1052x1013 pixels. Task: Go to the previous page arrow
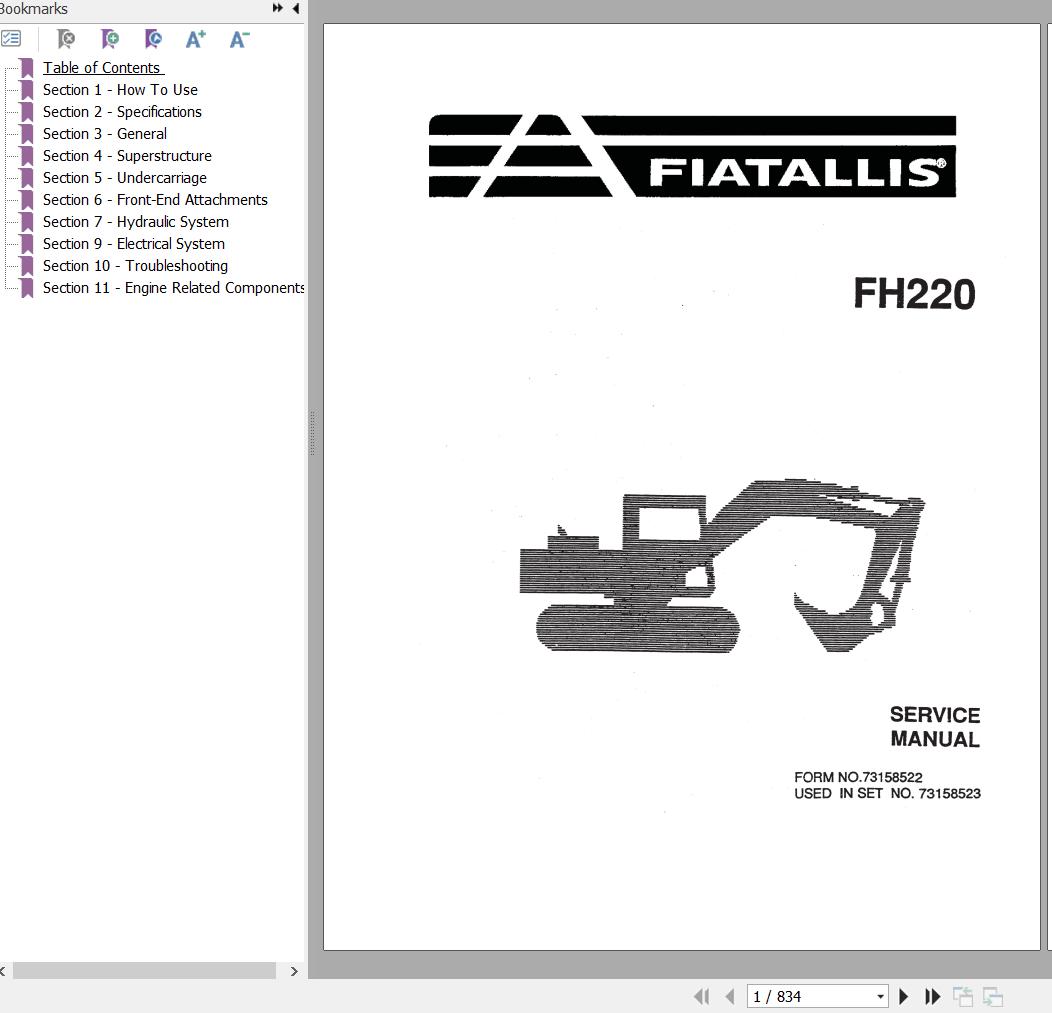pyautogui.click(x=730, y=996)
